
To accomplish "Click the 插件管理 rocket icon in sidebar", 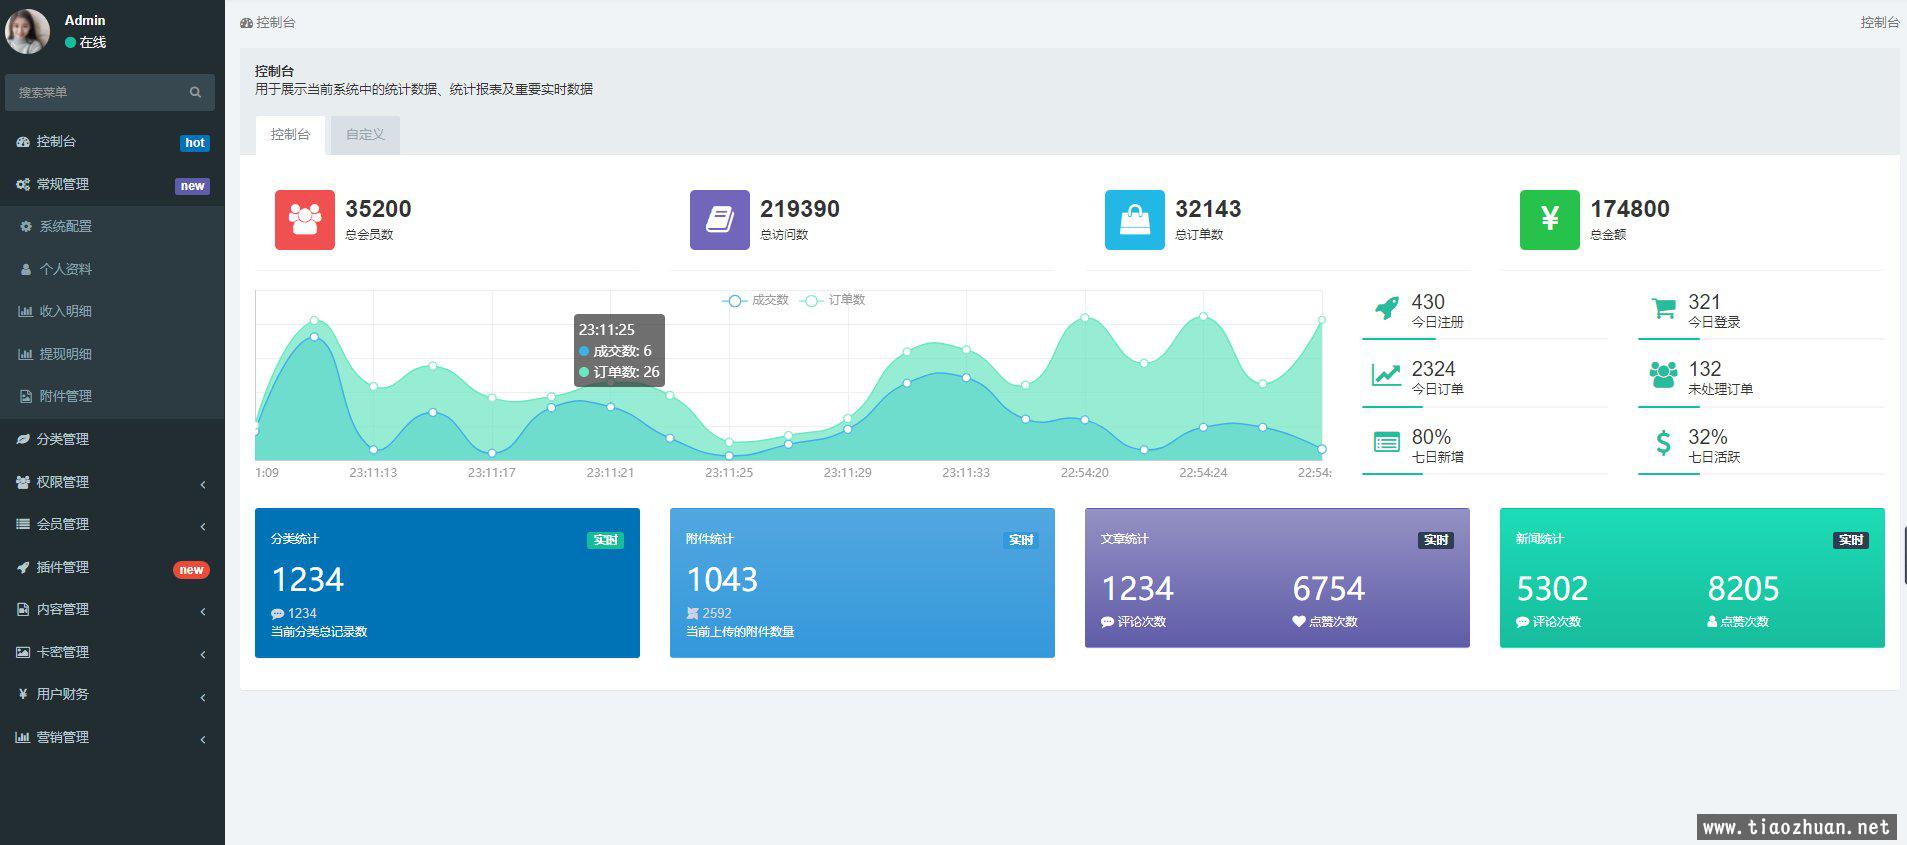I will tap(23, 567).
